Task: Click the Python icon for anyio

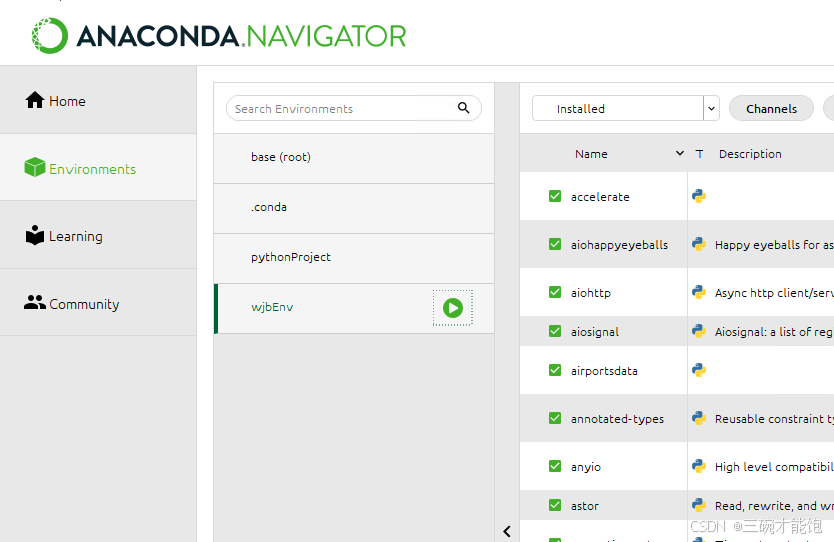Action: (699, 466)
